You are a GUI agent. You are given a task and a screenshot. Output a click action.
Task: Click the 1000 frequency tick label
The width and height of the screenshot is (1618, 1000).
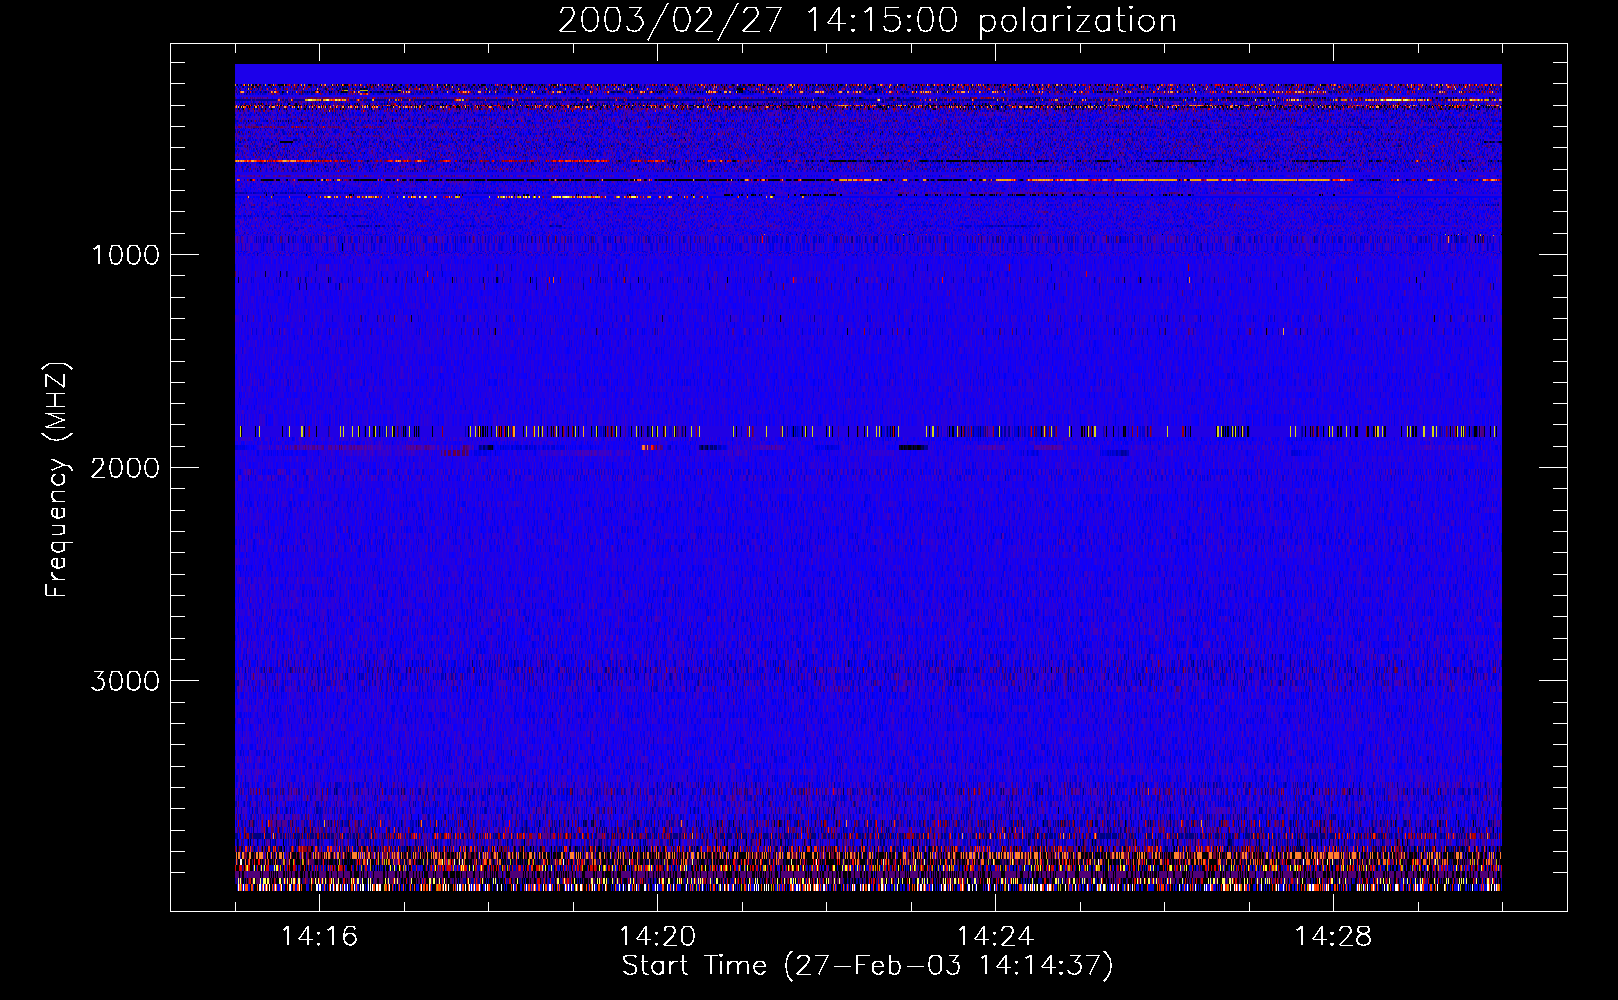point(125,255)
